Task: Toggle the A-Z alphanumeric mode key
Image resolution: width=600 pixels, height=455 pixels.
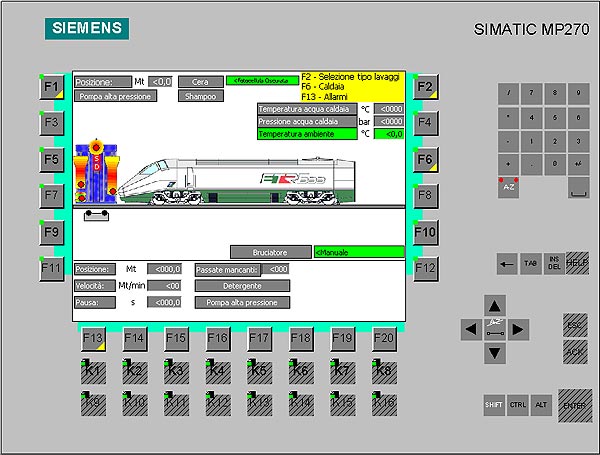Action: click(508, 188)
